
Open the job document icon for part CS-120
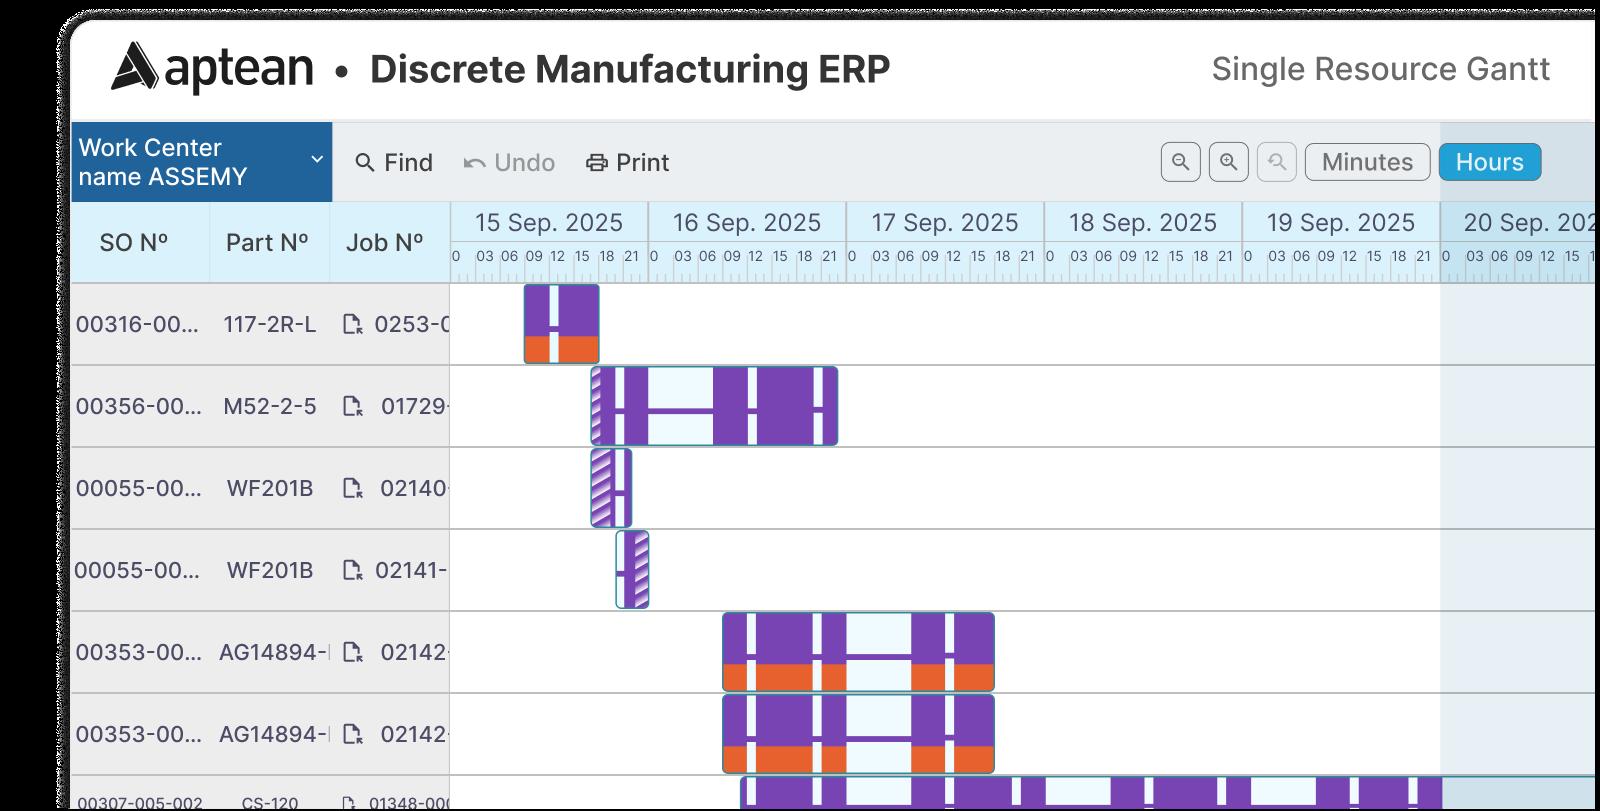coord(350,803)
